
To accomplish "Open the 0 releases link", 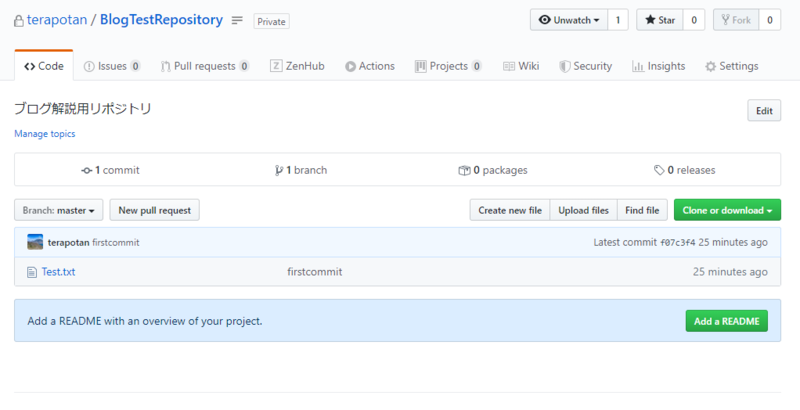I will [685, 170].
